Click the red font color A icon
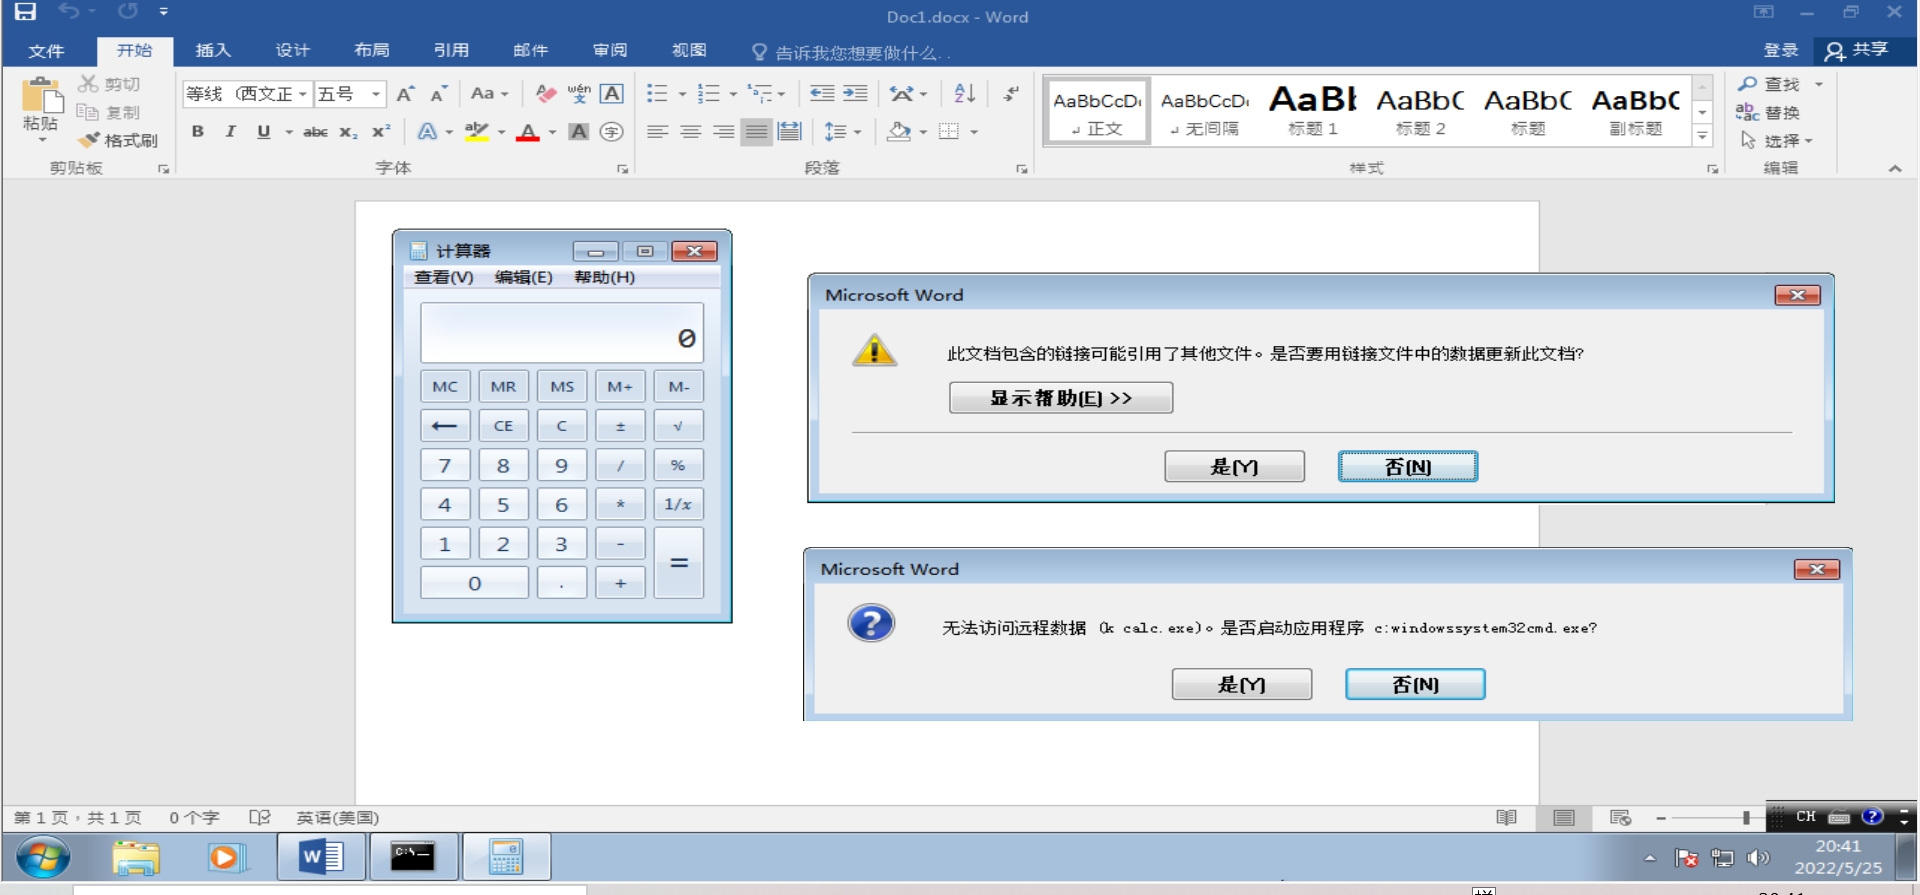The width and height of the screenshot is (1920, 895). (x=528, y=131)
